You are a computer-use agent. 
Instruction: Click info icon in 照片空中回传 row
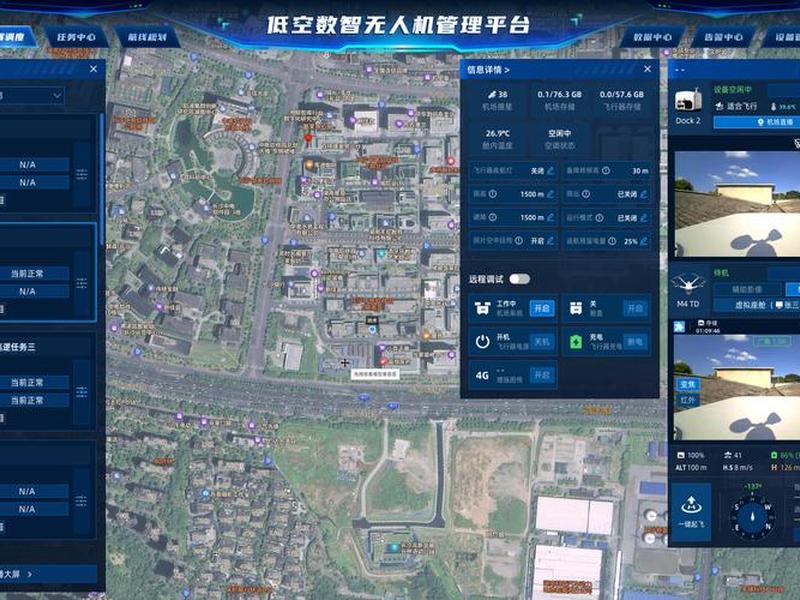(518, 240)
